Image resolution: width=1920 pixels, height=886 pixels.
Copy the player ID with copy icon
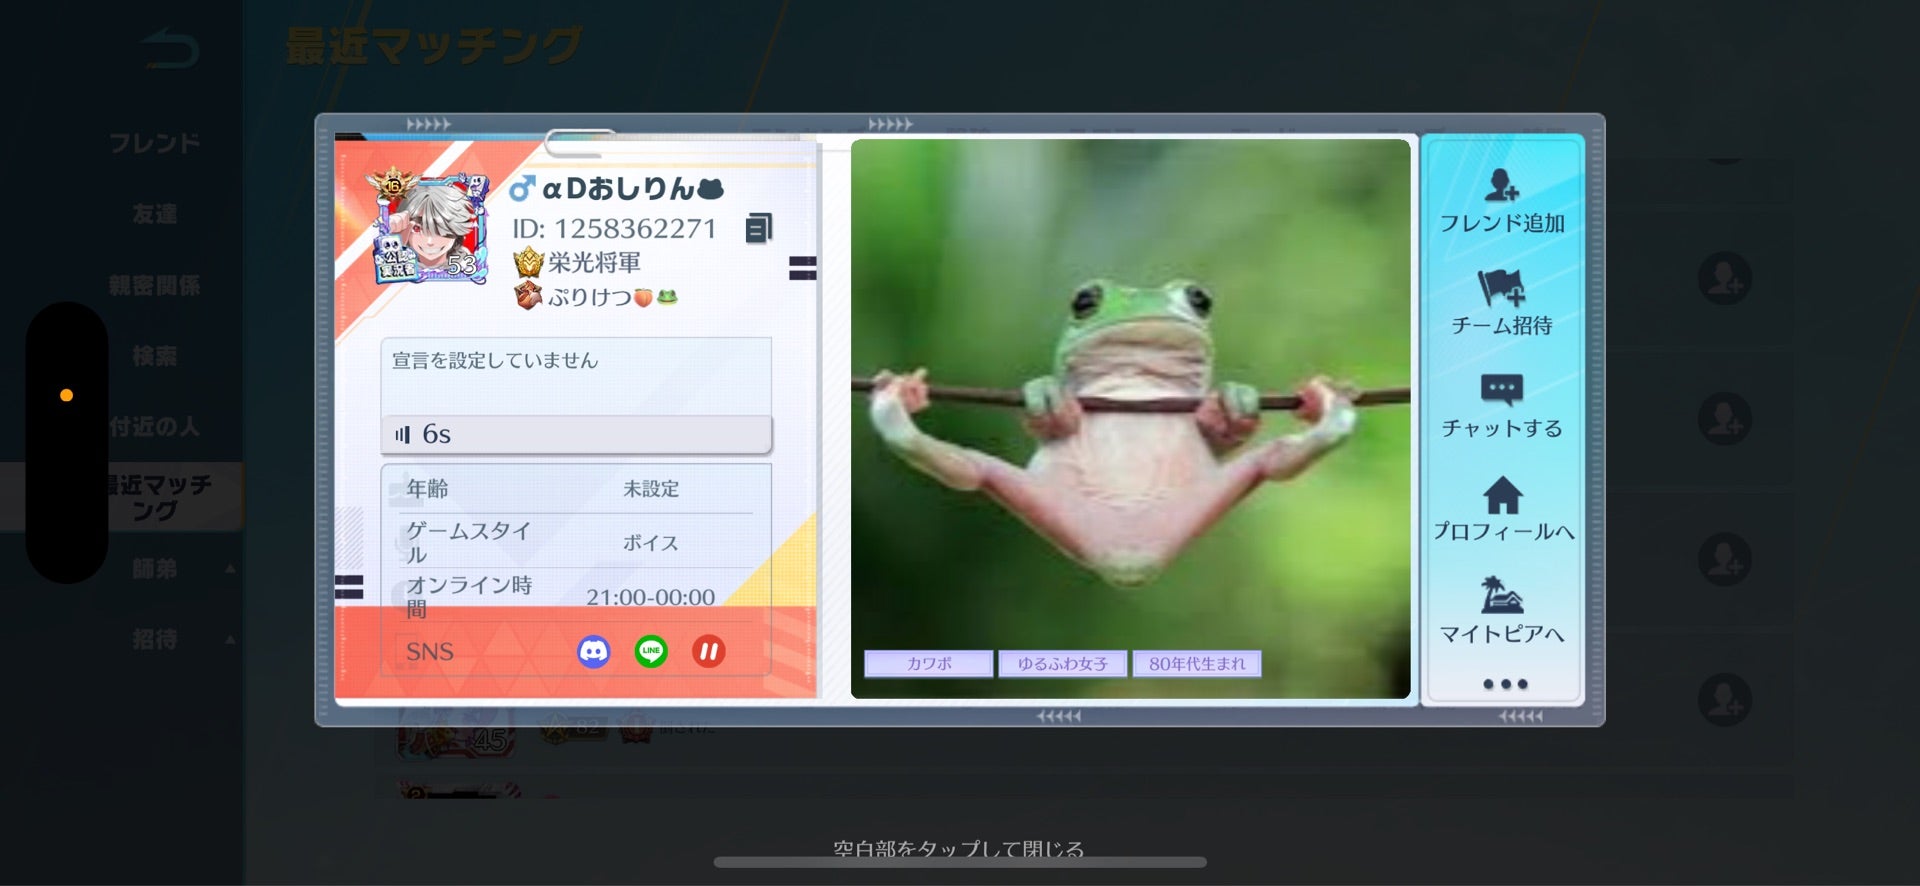coord(759,229)
